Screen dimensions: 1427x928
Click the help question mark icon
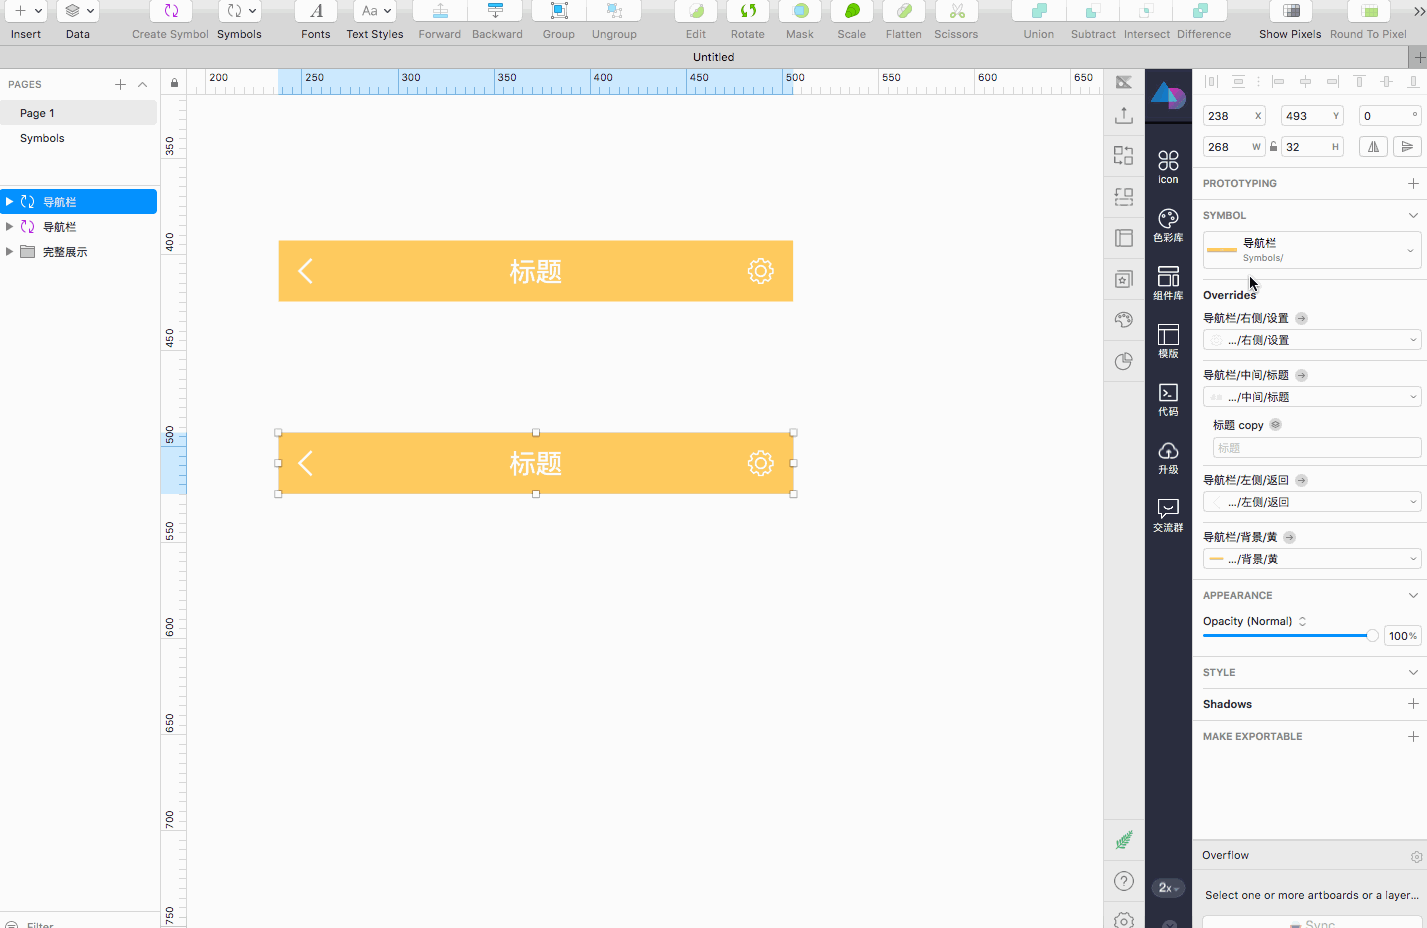[x=1124, y=881]
